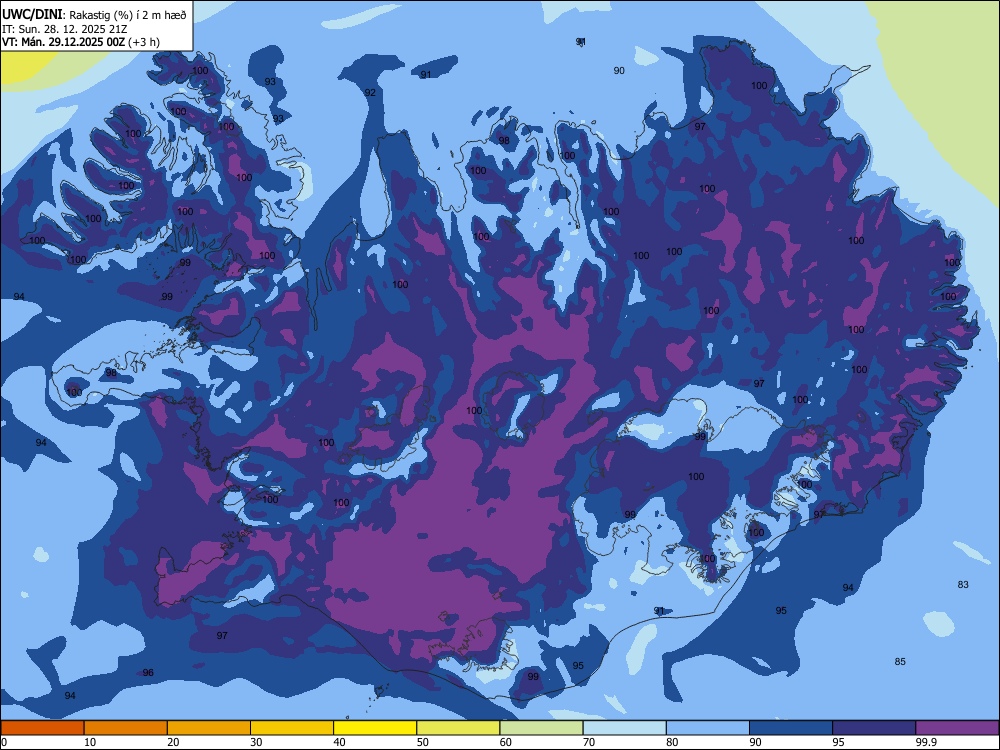Click the bright yellow 40–50 legend swatch
This screenshot has width=1000, height=750.
pos(375,728)
